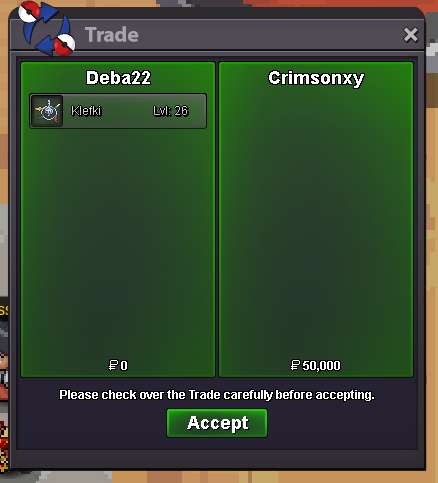Click the Pokédollar symbol beside 50,000

[x=295, y=365]
